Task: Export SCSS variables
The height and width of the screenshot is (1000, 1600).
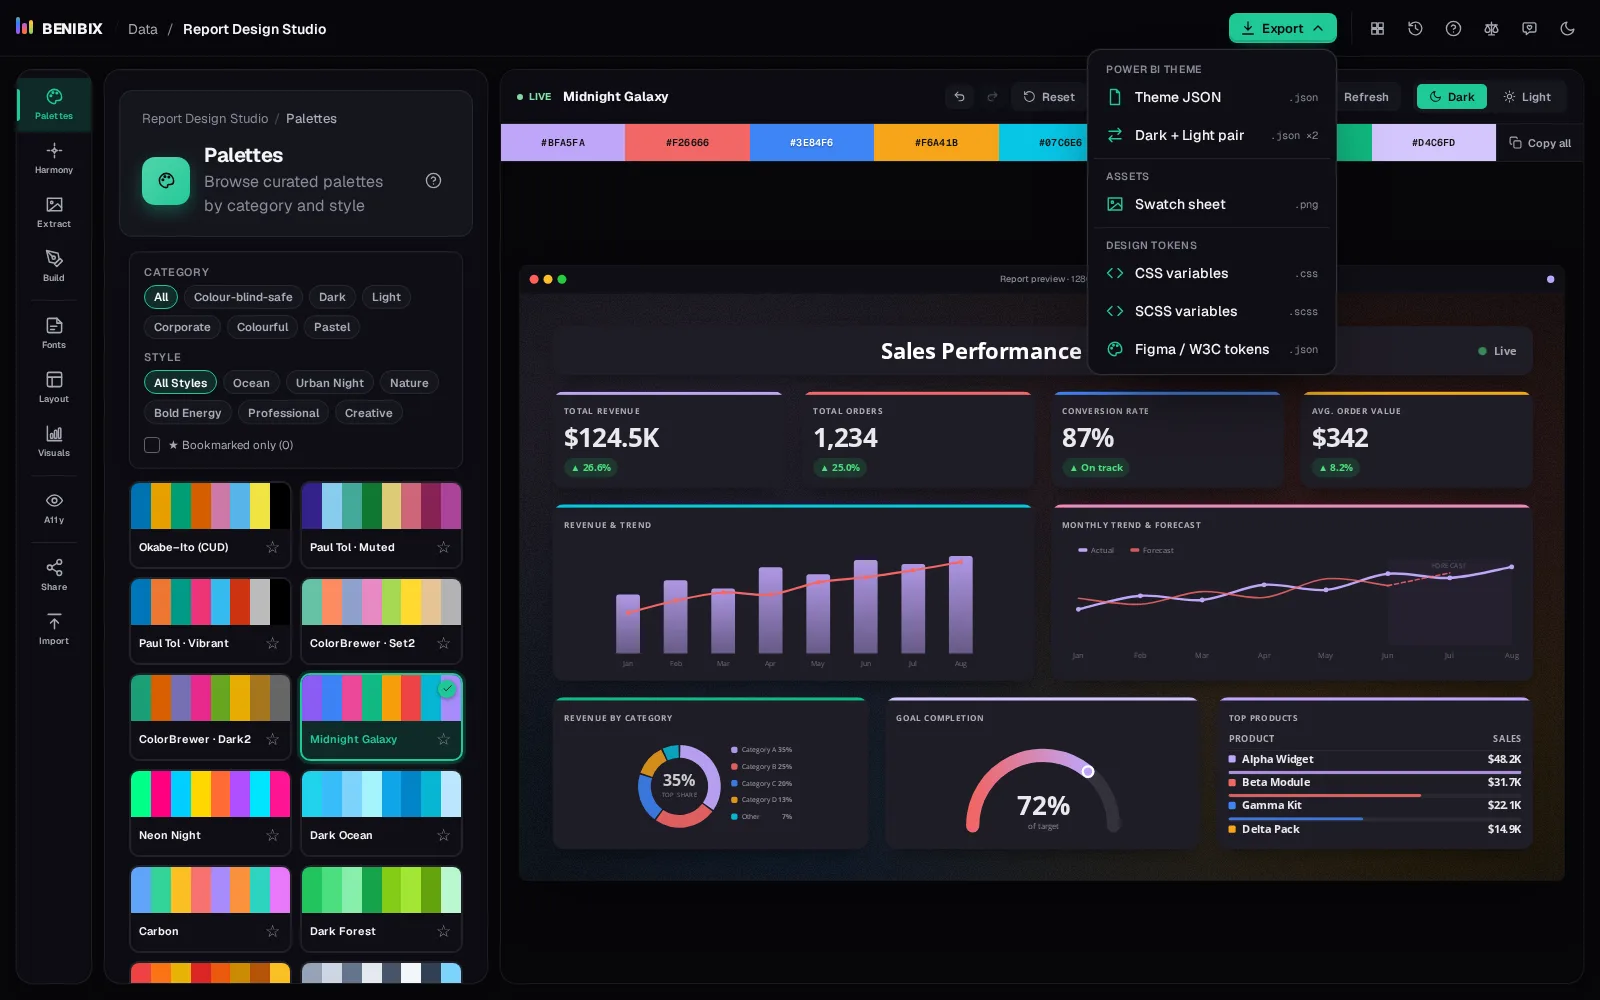Action: pos(1212,311)
